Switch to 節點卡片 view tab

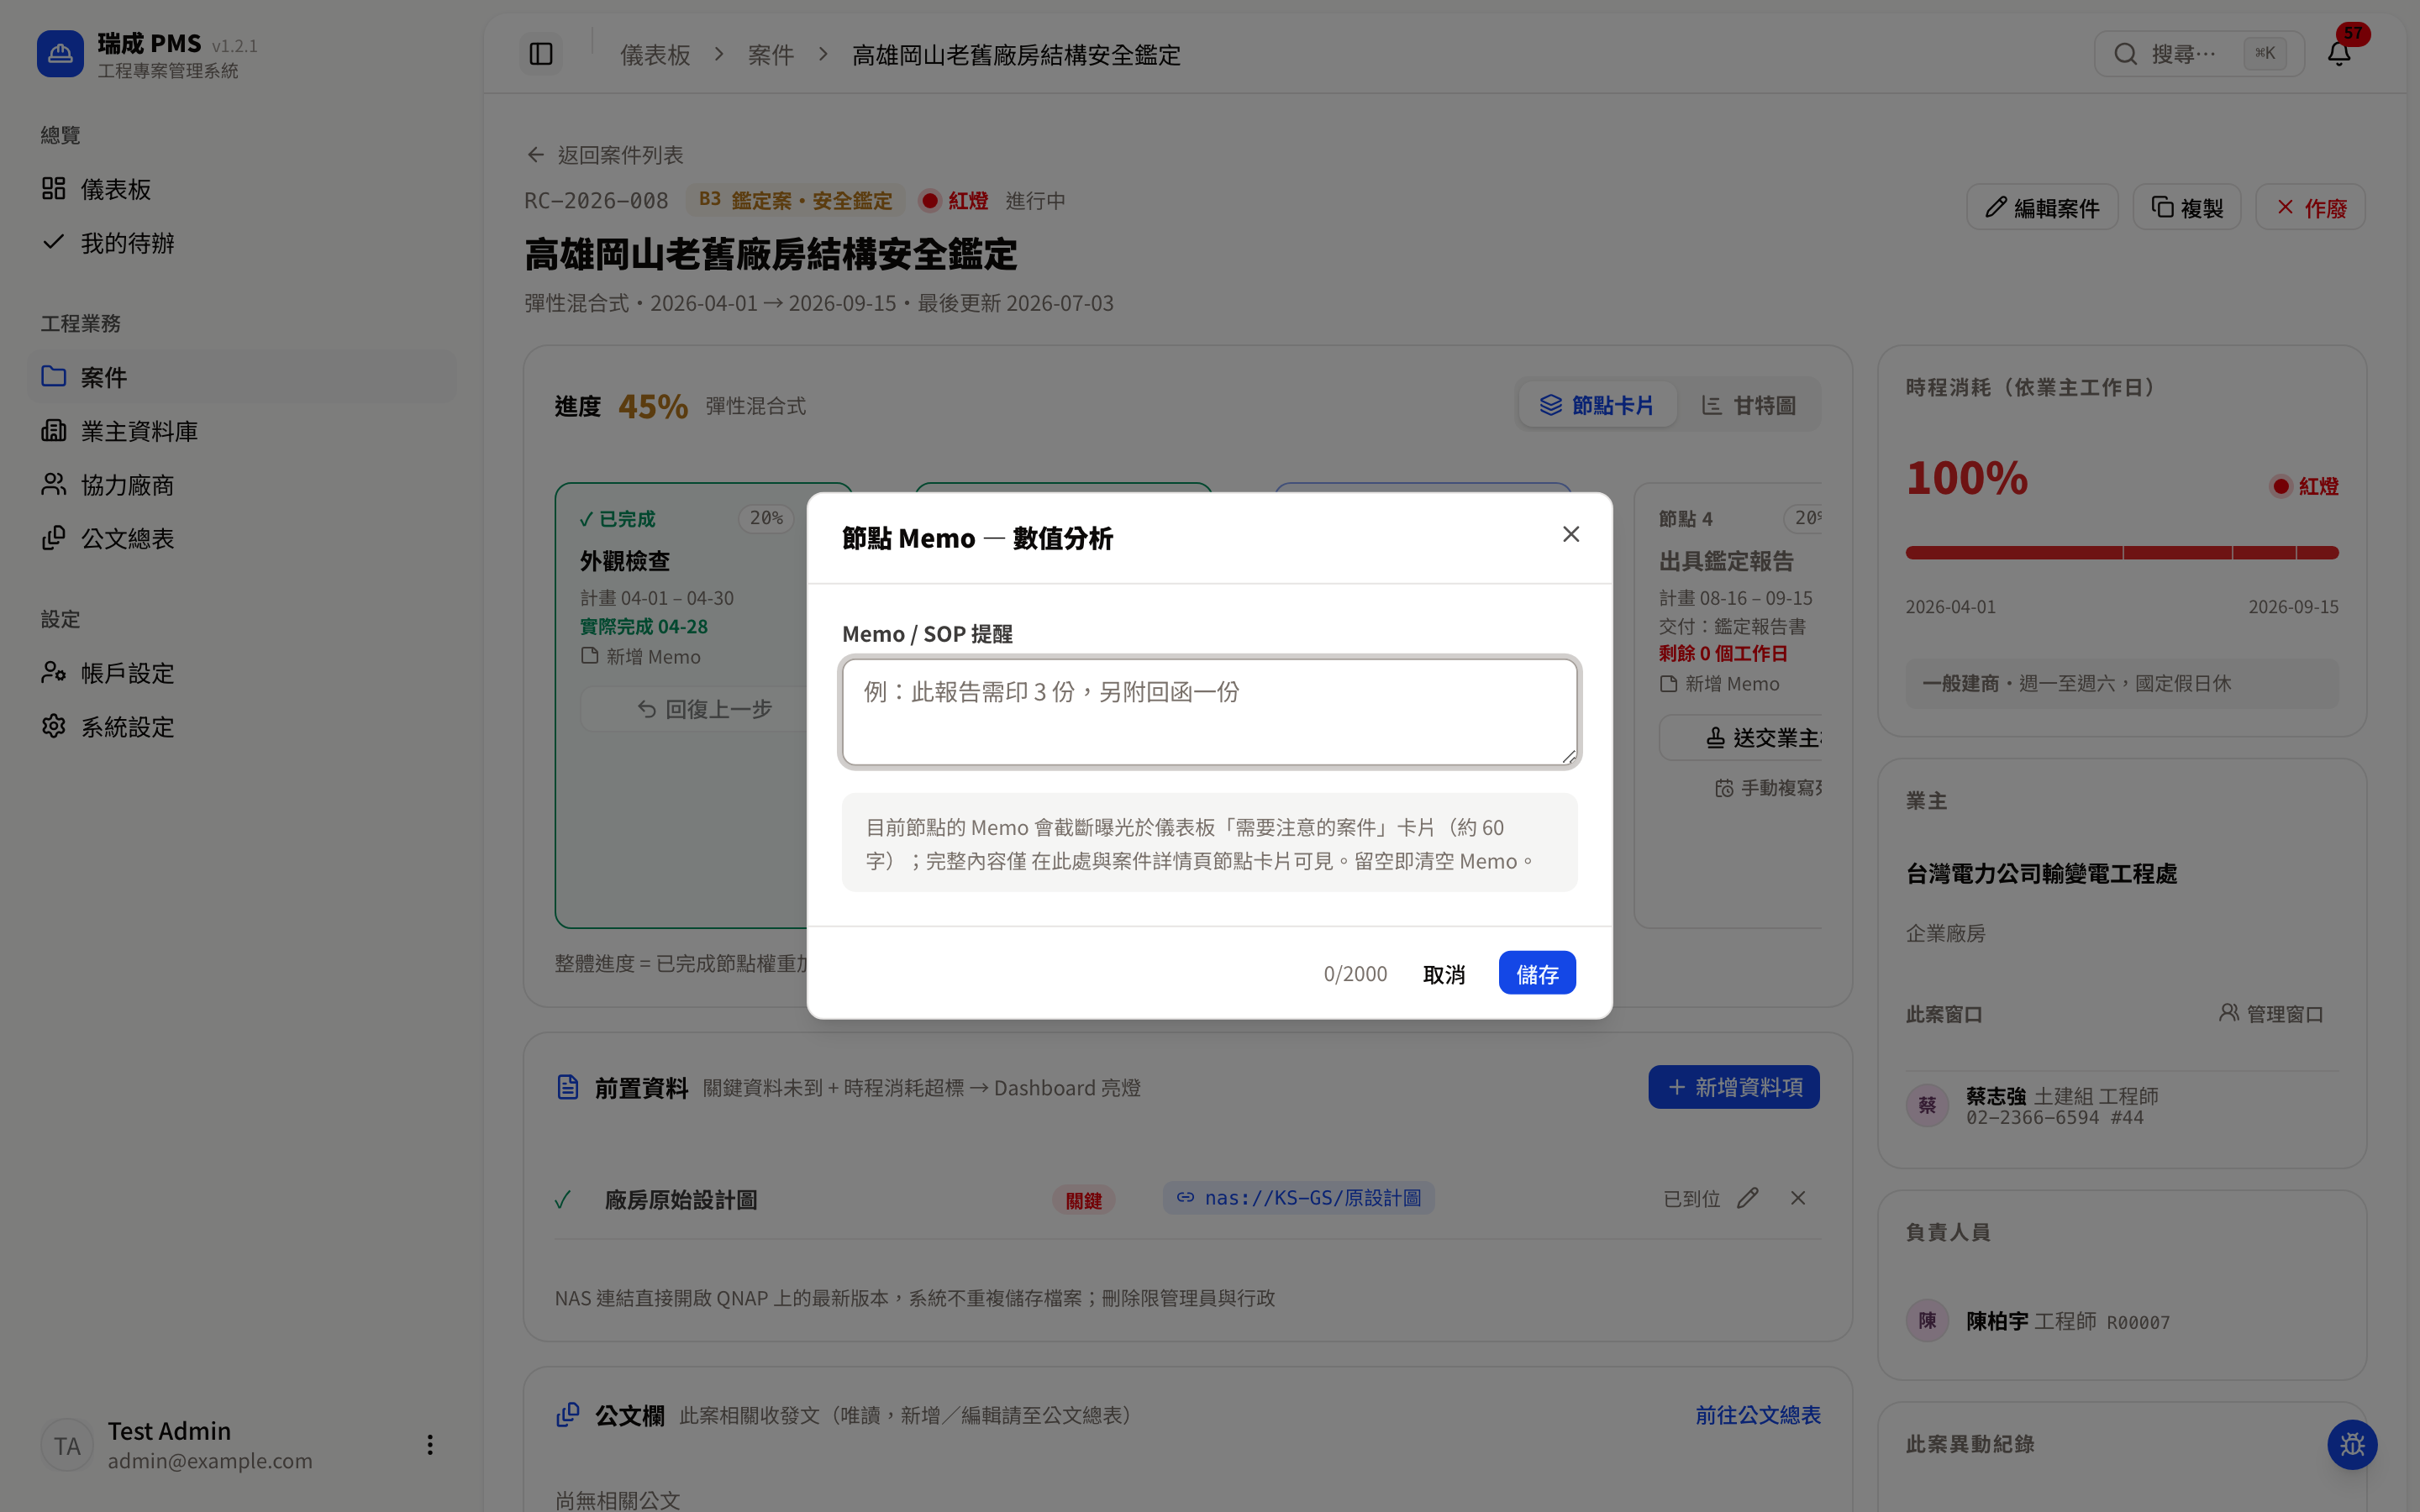[1597, 405]
